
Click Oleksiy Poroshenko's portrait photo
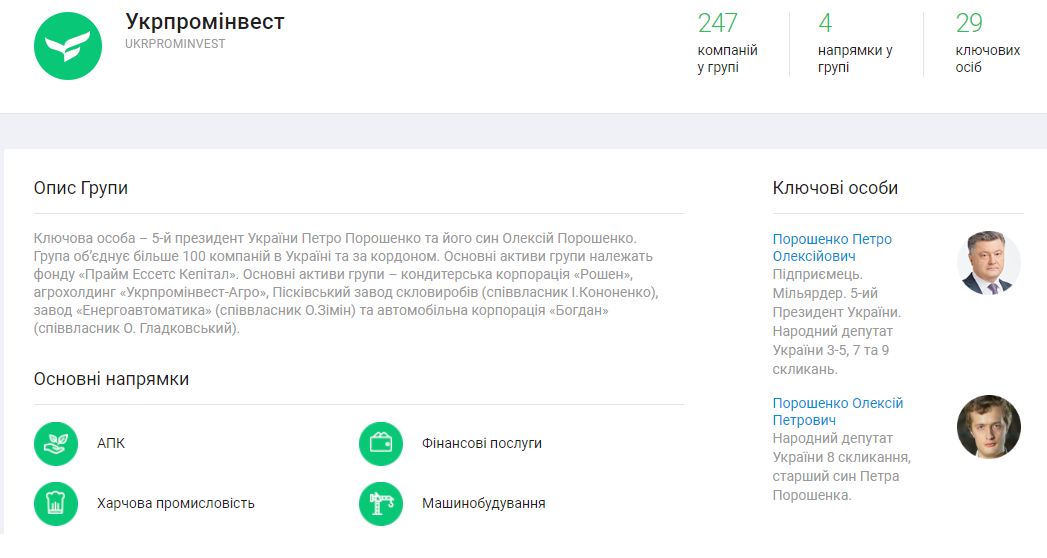[989, 427]
